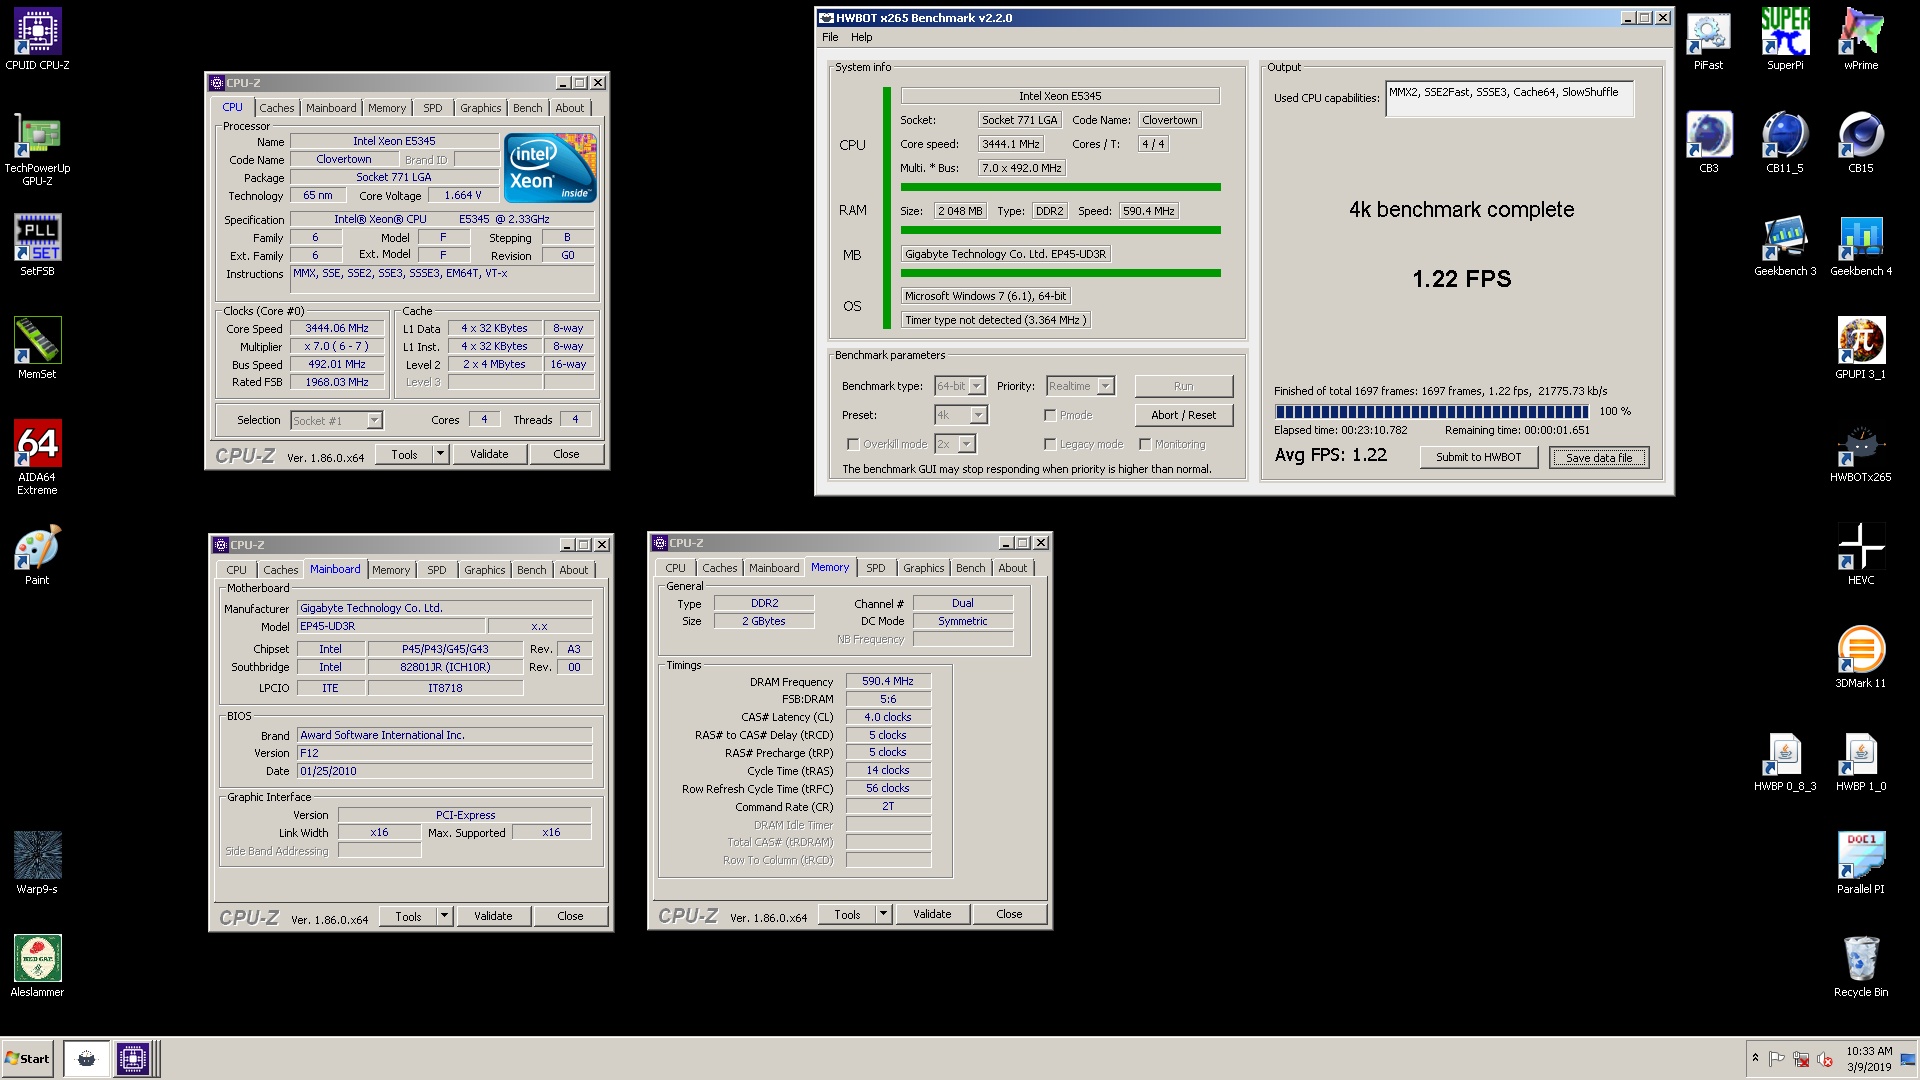
Task: Open the Paint desktop shortcut
Action: pyautogui.click(x=37, y=554)
